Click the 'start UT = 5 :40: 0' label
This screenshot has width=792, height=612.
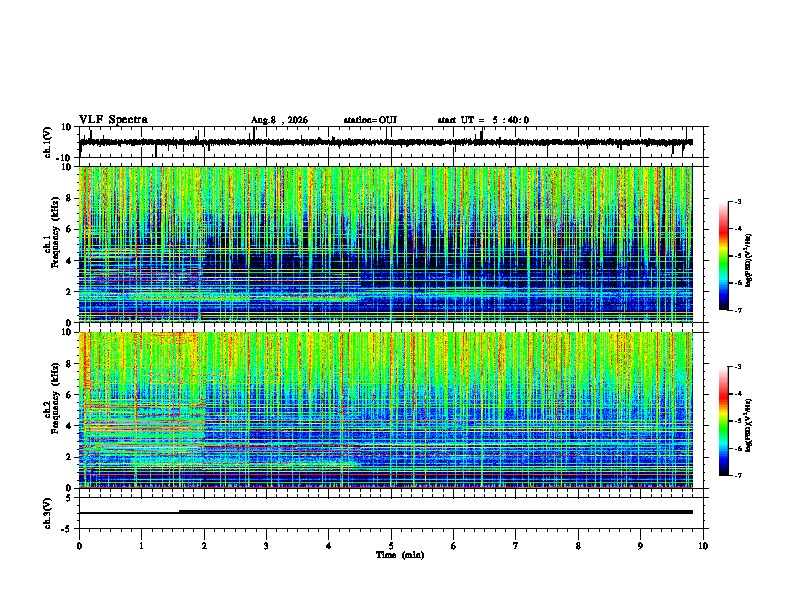pos(483,120)
